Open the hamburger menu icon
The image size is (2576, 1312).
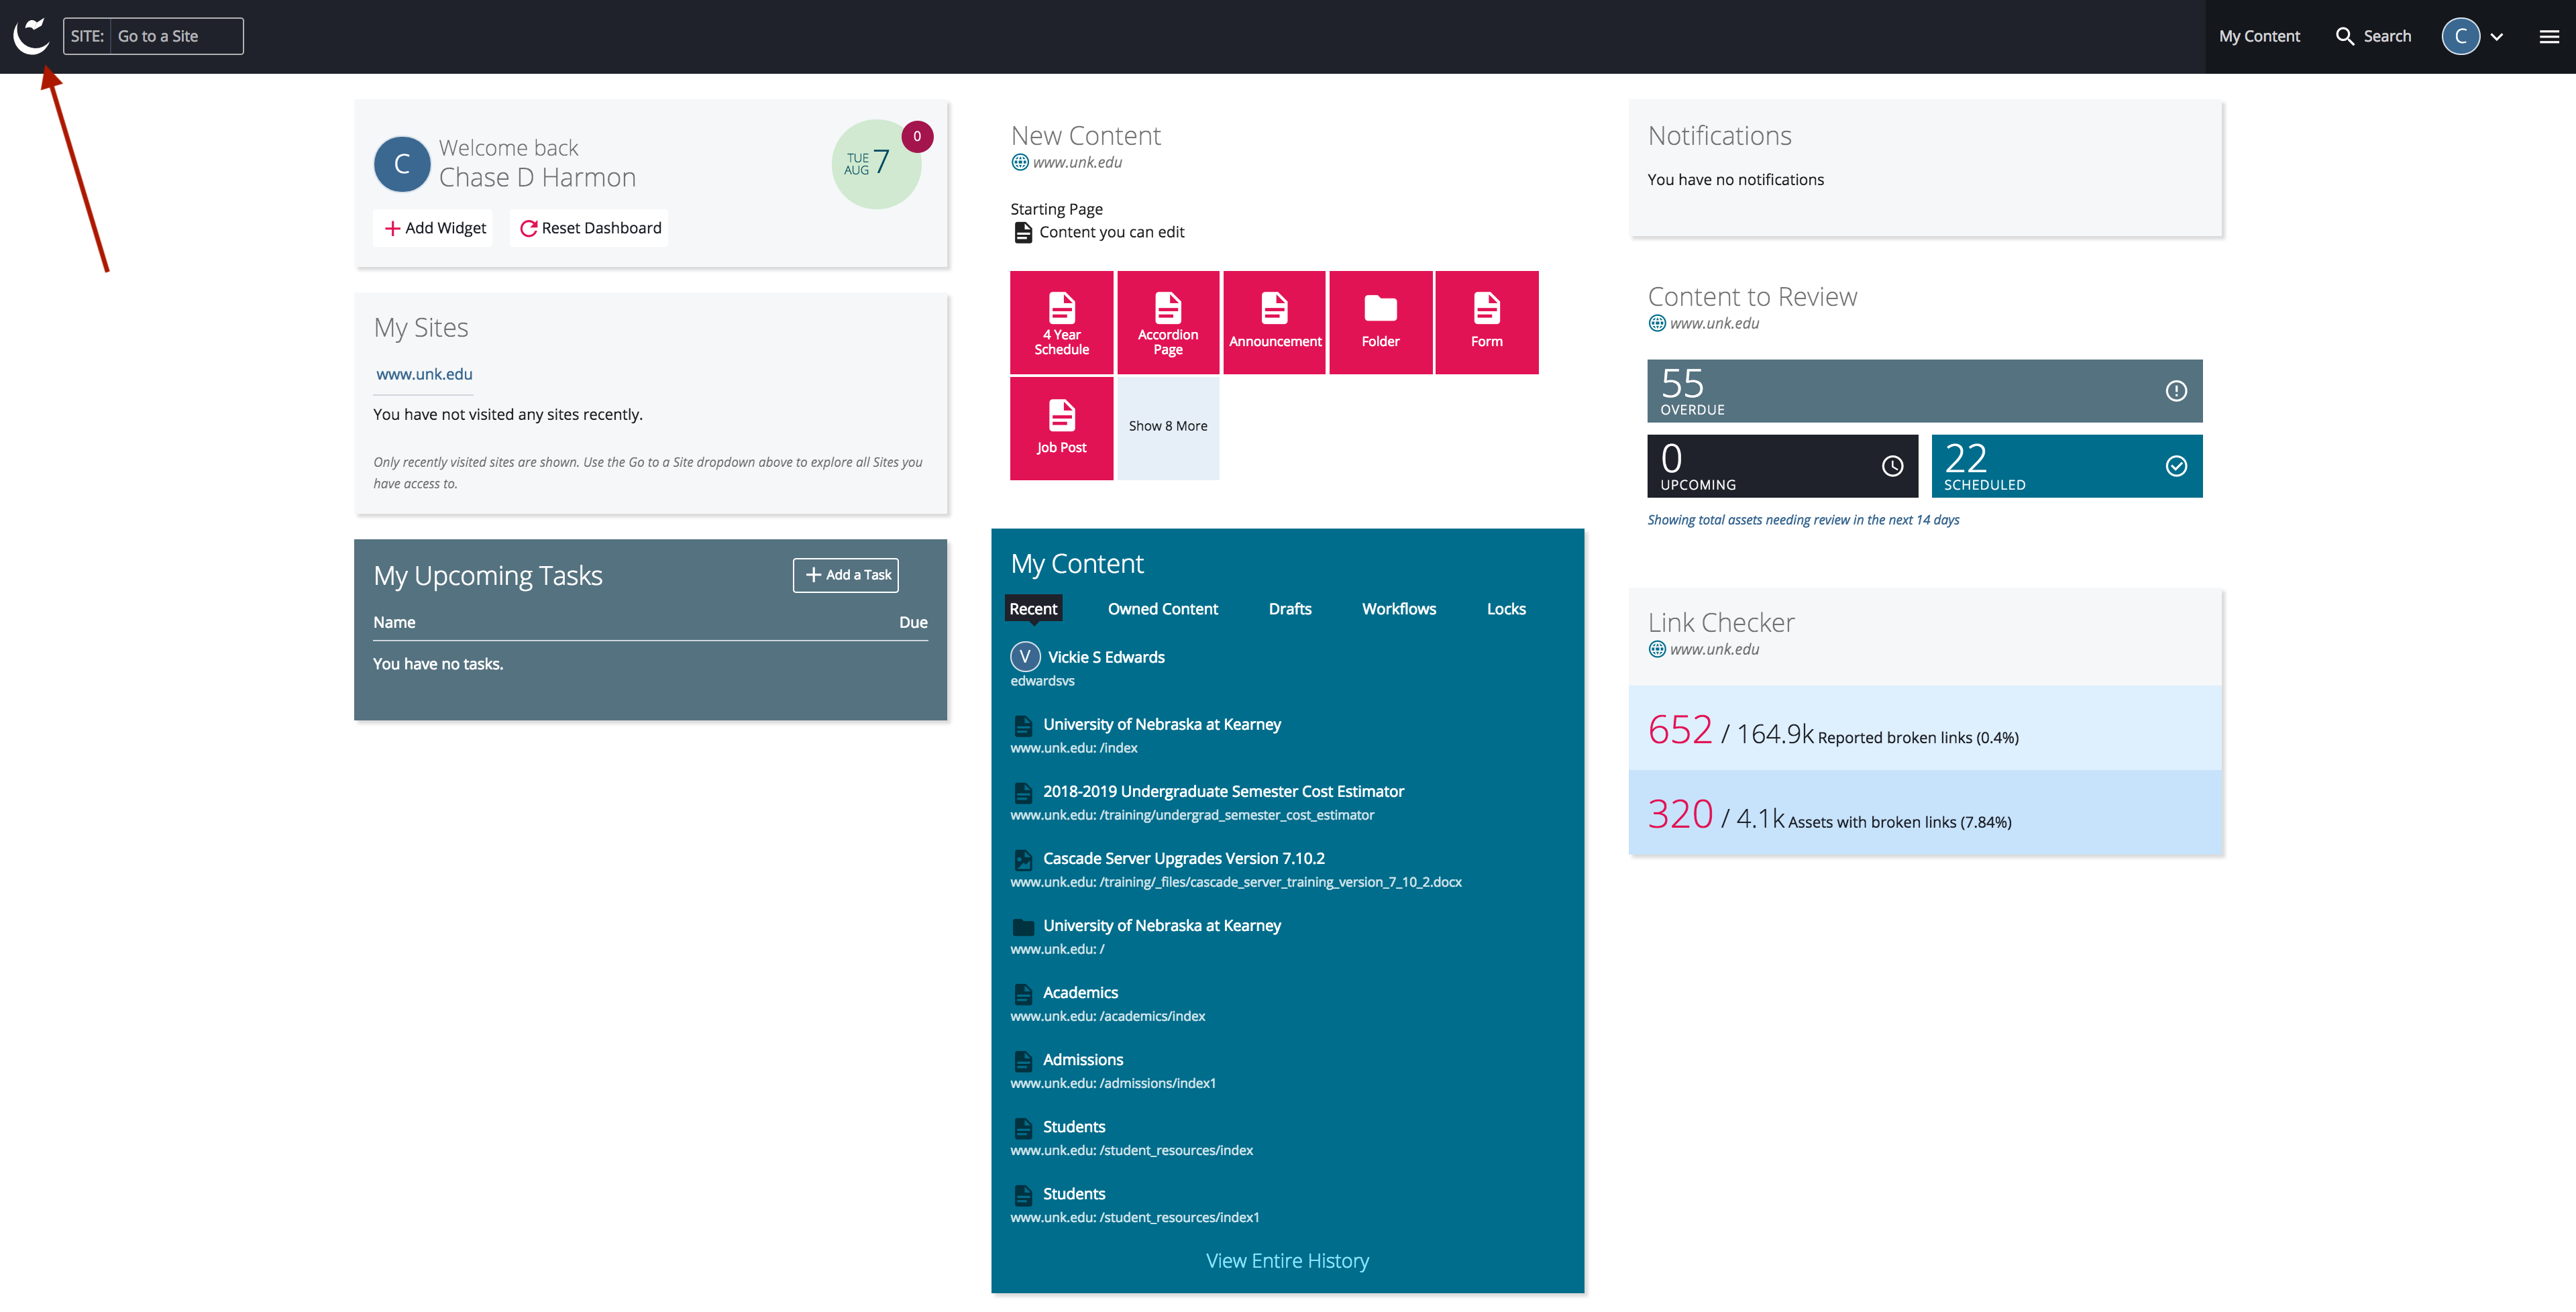click(x=2548, y=36)
